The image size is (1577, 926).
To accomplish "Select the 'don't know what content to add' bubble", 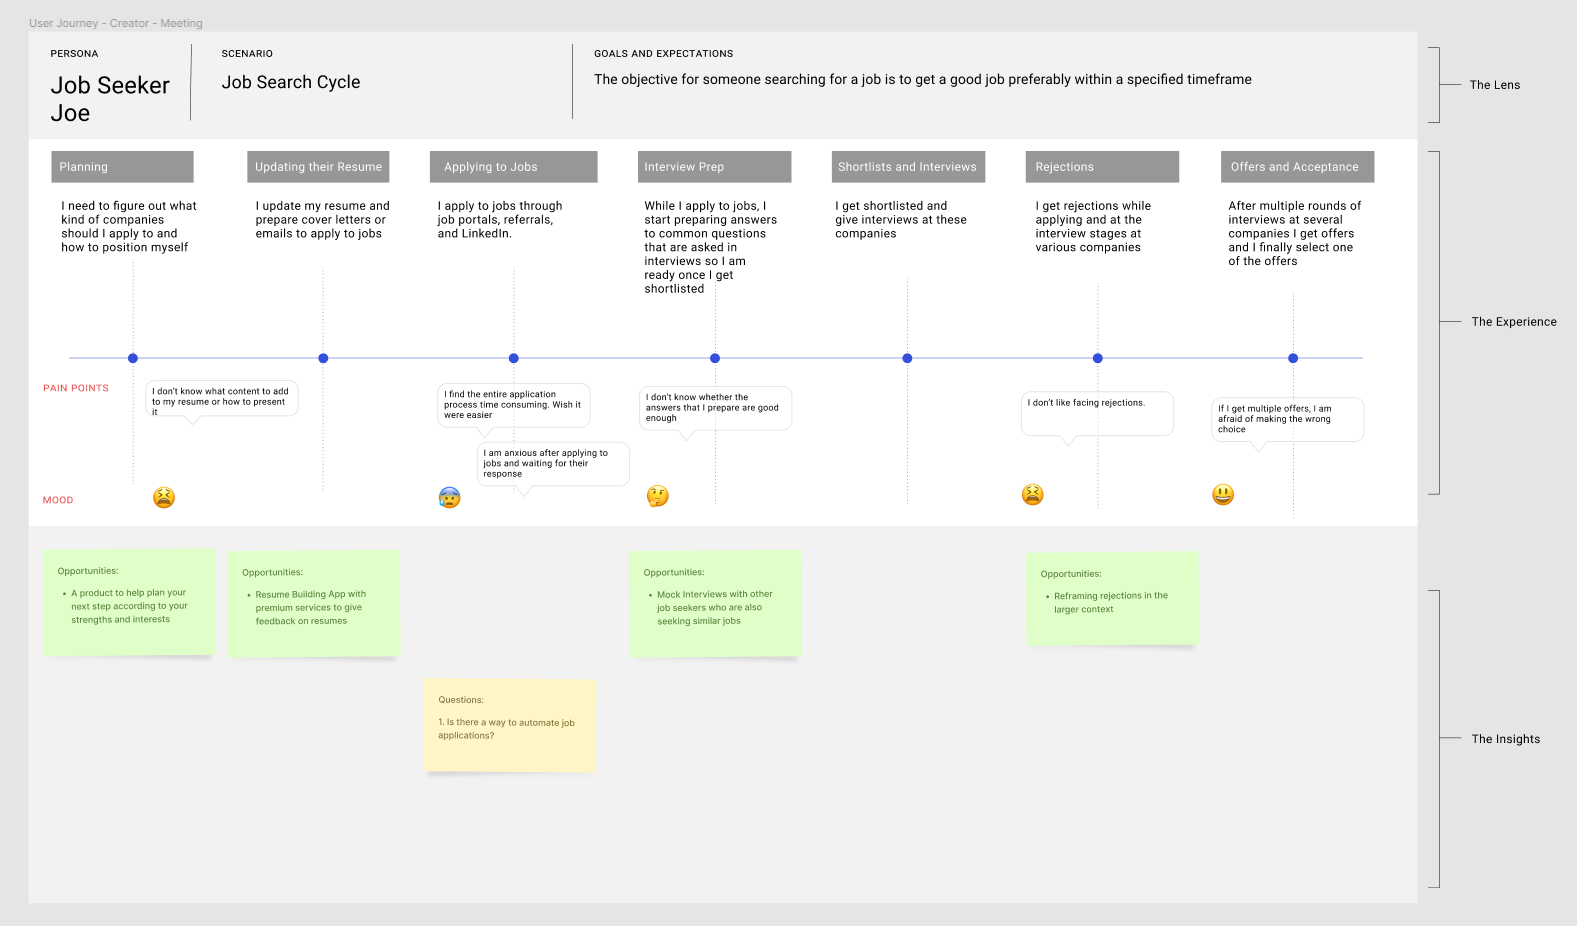I will (222, 399).
